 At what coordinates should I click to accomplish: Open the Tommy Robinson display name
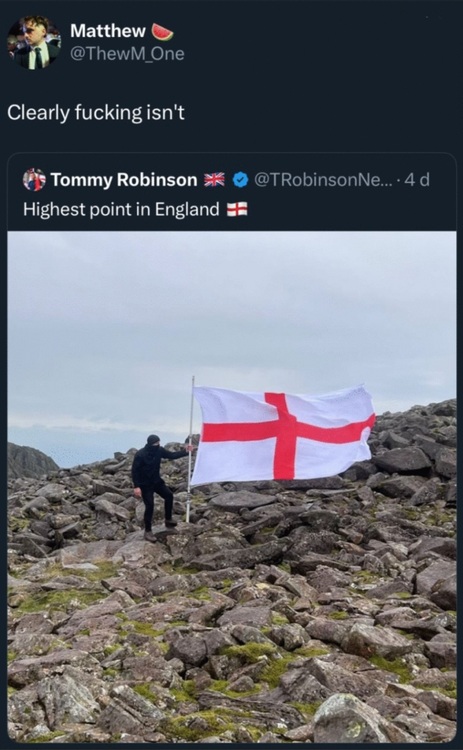[x=124, y=180]
